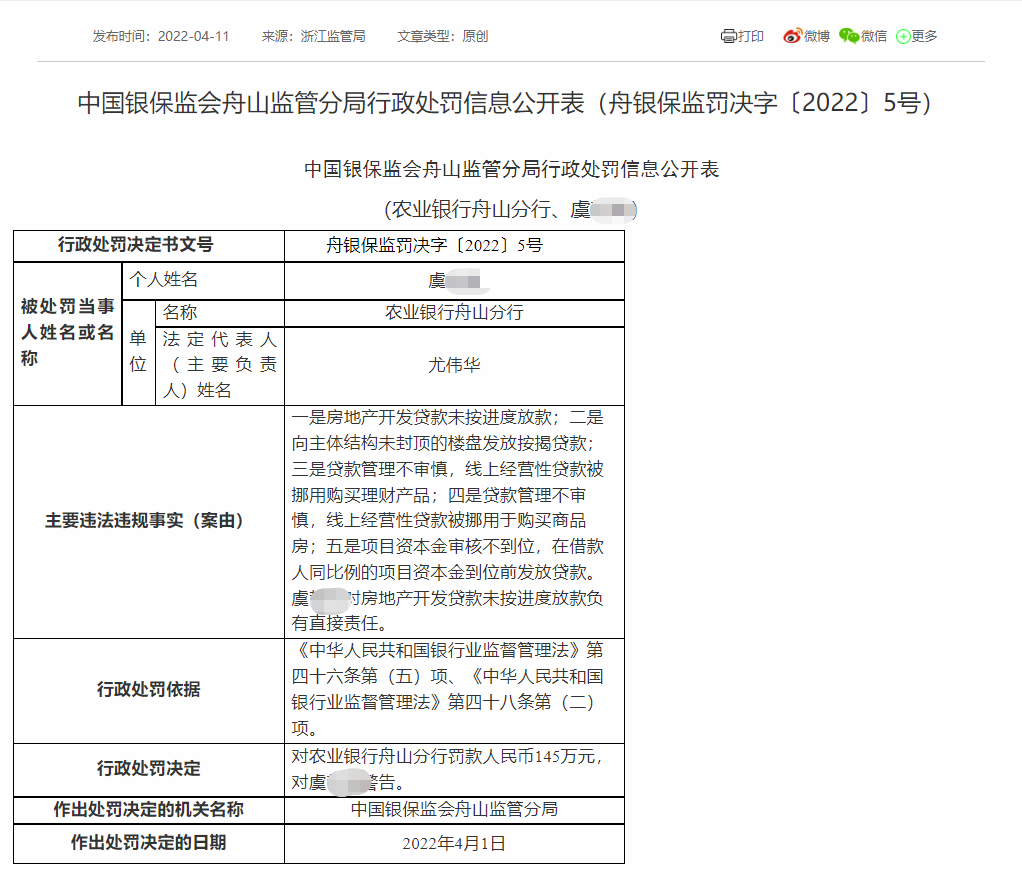Click the 行政处罚决定书文号 header cell
This screenshot has height=870, width=1022.
149,246
